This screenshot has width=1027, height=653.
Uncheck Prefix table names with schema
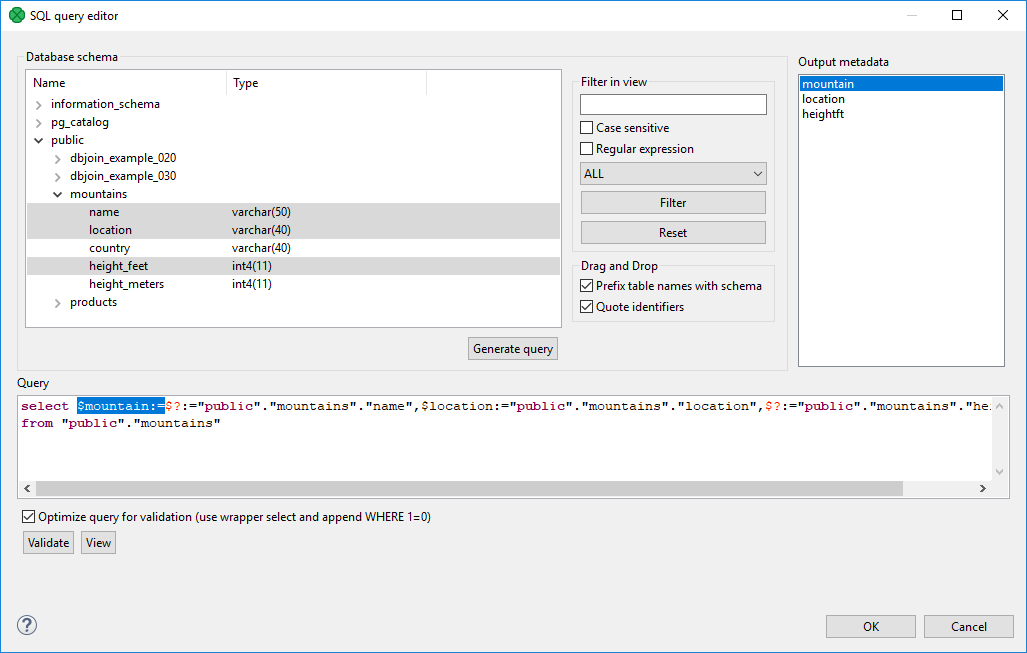(588, 285)
